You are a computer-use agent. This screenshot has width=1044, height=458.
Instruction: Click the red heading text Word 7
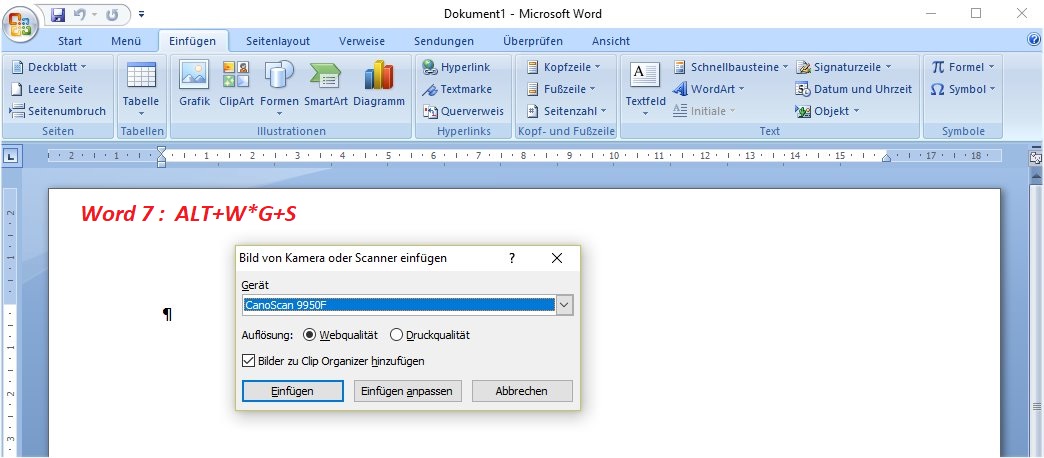(x=188, y=214)
